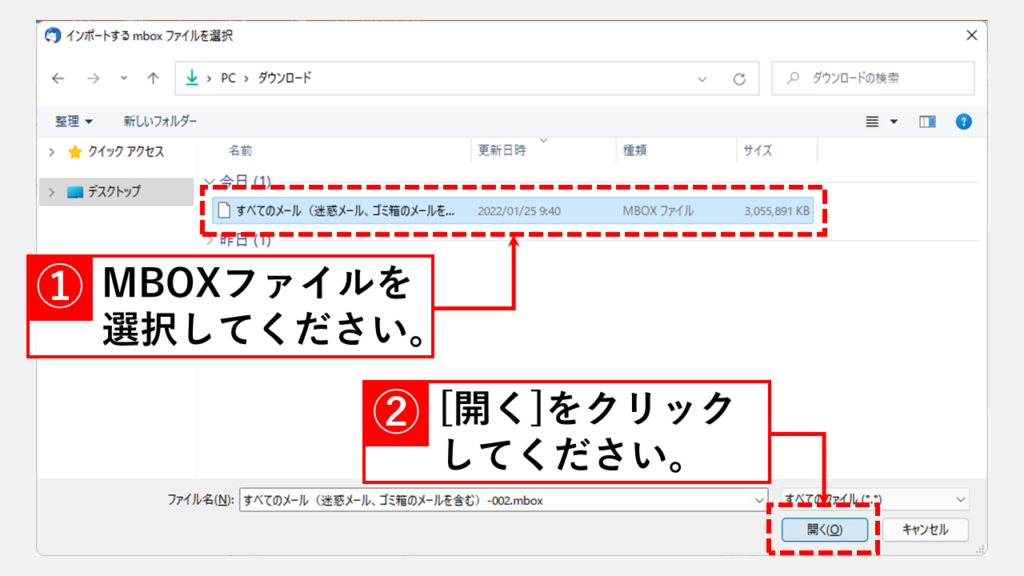This screenshot has height=576, width=1024.
Task: Click 新しいフォルダー in the toolbar
Action: [160, 121]
